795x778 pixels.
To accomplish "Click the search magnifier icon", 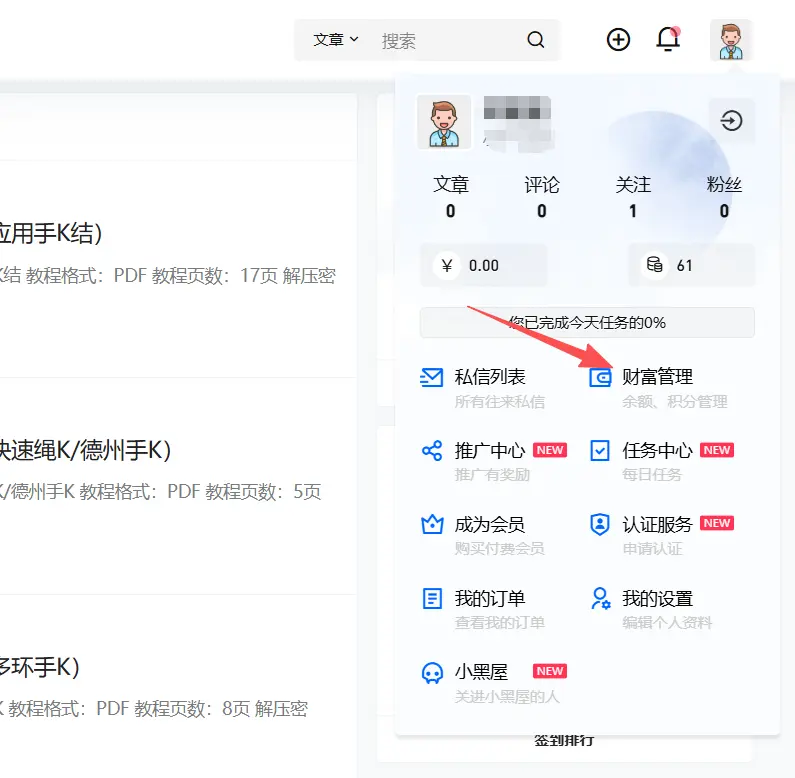I will pyautogui.click(x=536, y=40).
